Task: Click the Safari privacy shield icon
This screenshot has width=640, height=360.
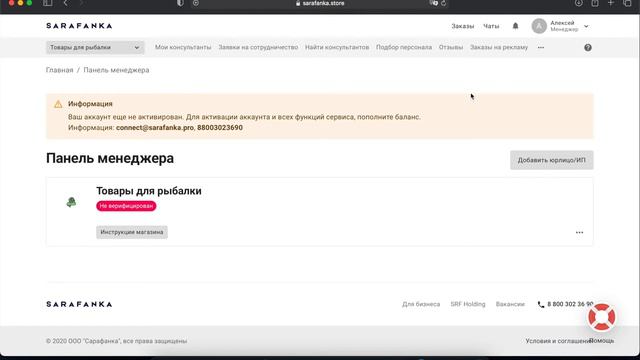Action: coord(180,3)
